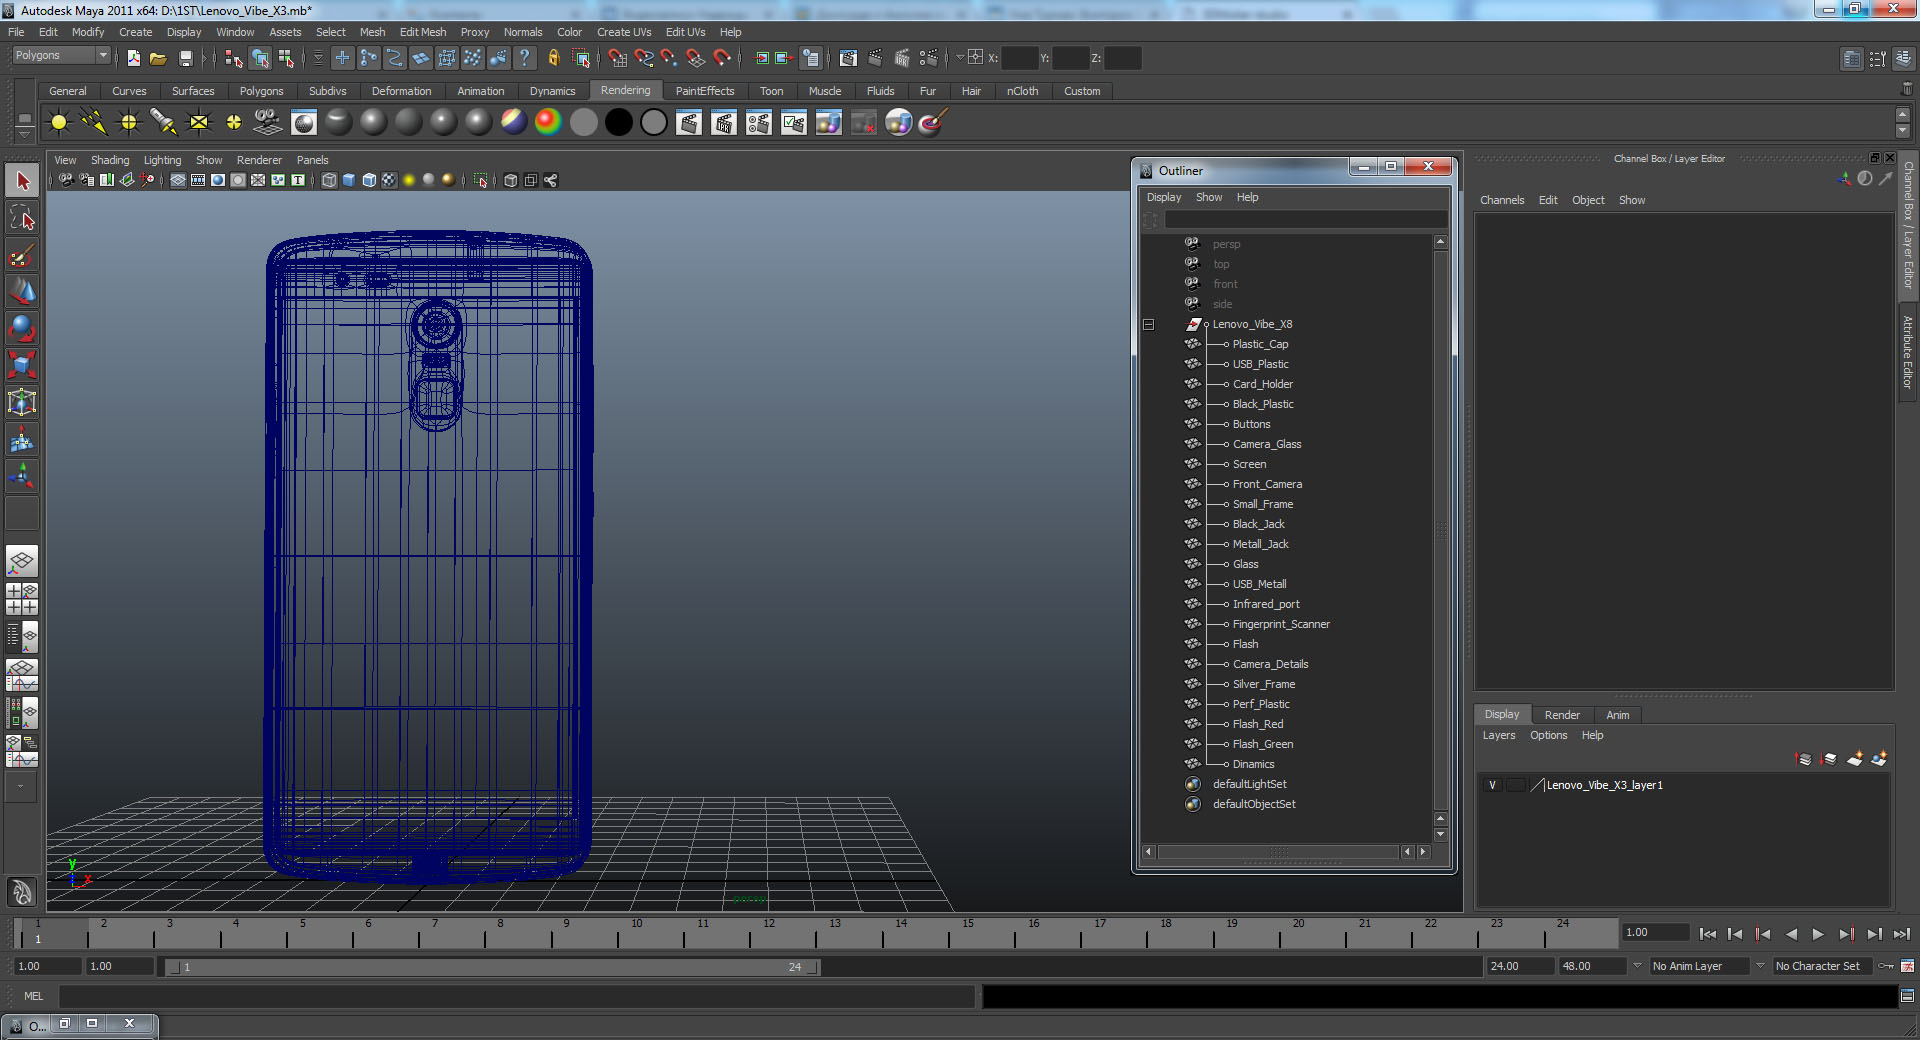1920x1040 pixels.
Task: Click the MEL command input field
Action: [516, 996]
